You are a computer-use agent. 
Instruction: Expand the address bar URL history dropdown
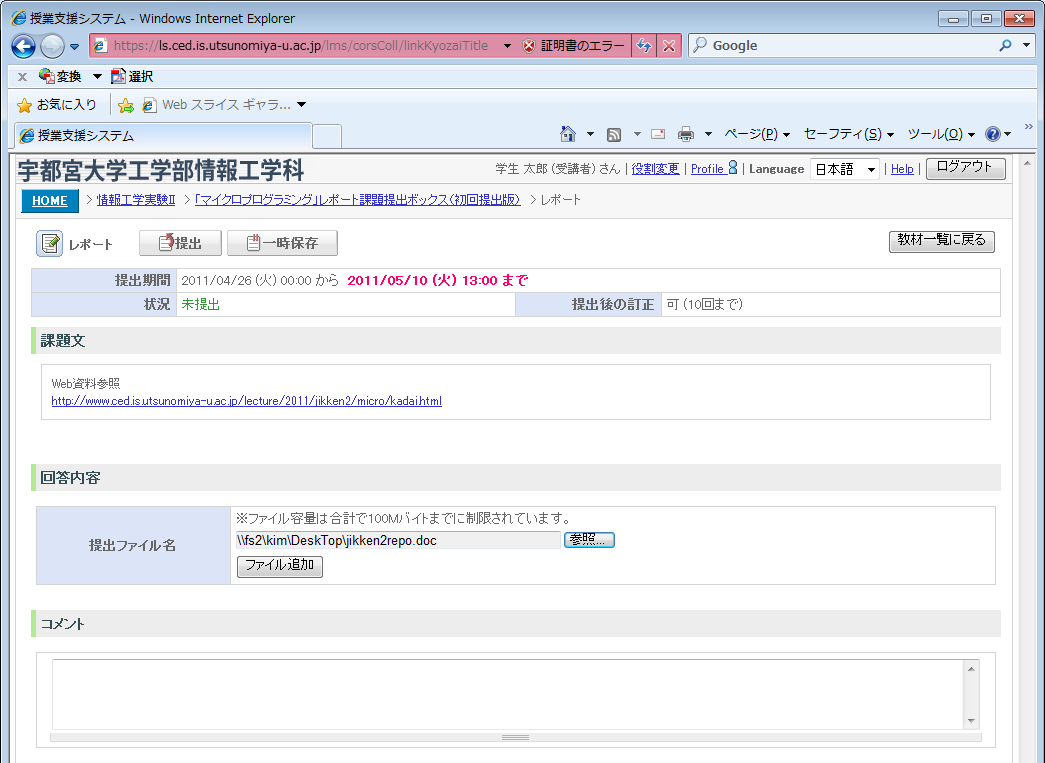(507, 46)
